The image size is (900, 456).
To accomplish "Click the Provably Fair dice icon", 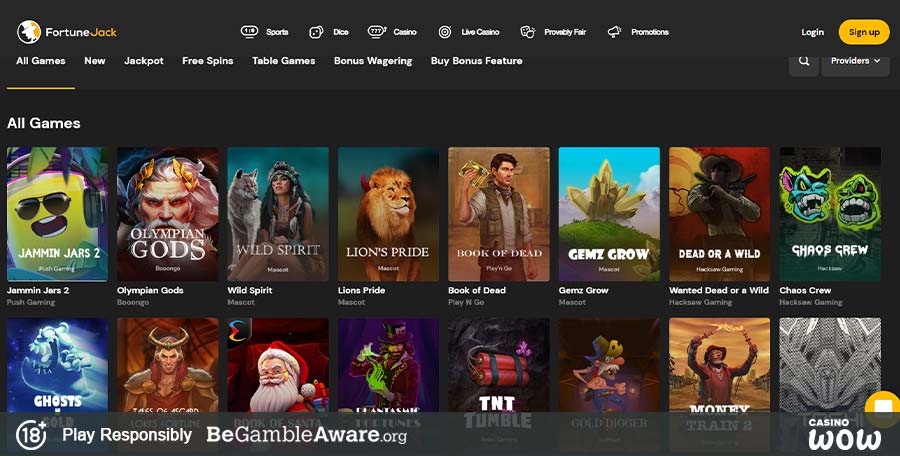I will click(527, 32).
